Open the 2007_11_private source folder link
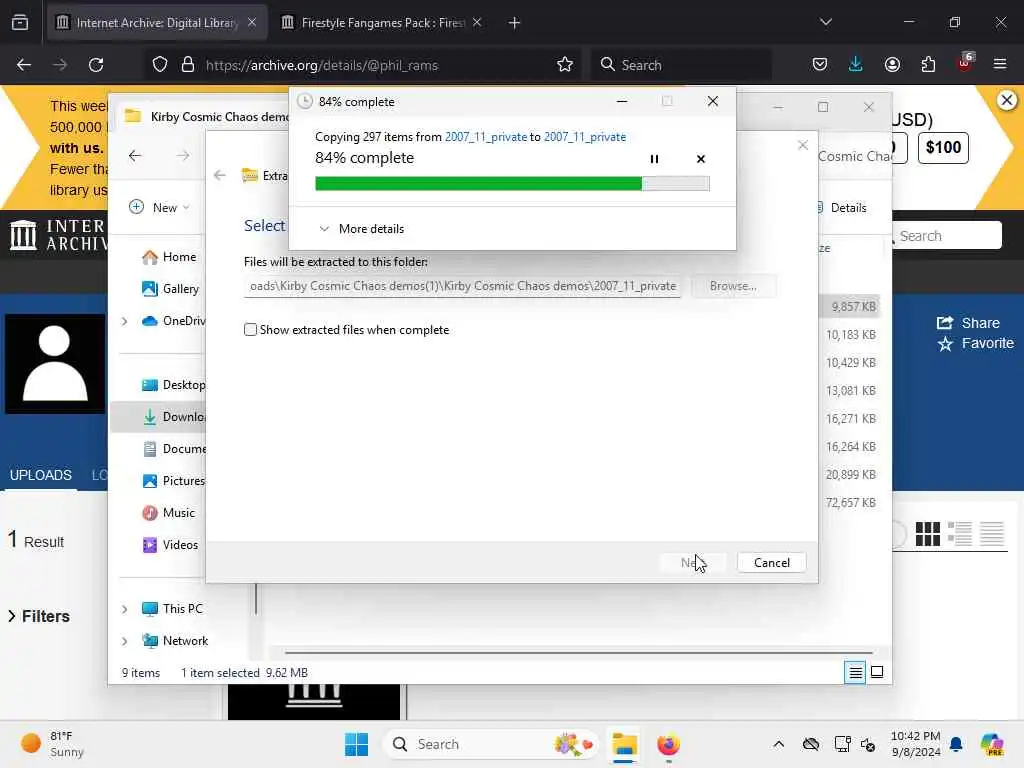Viewport: 1024px width, 768px height. (485, 136)
